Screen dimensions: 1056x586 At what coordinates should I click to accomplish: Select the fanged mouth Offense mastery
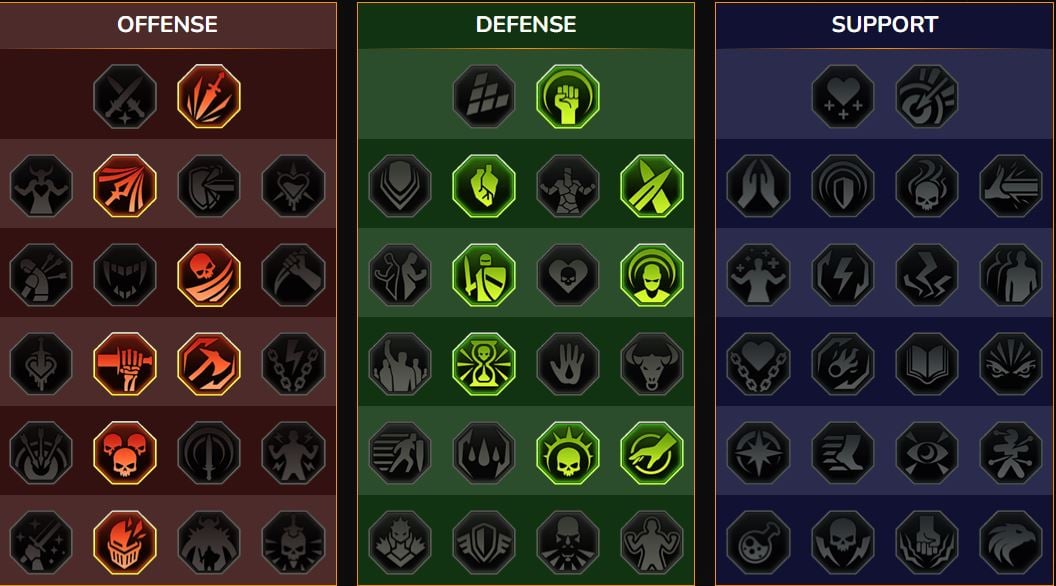tap(125, 275)
